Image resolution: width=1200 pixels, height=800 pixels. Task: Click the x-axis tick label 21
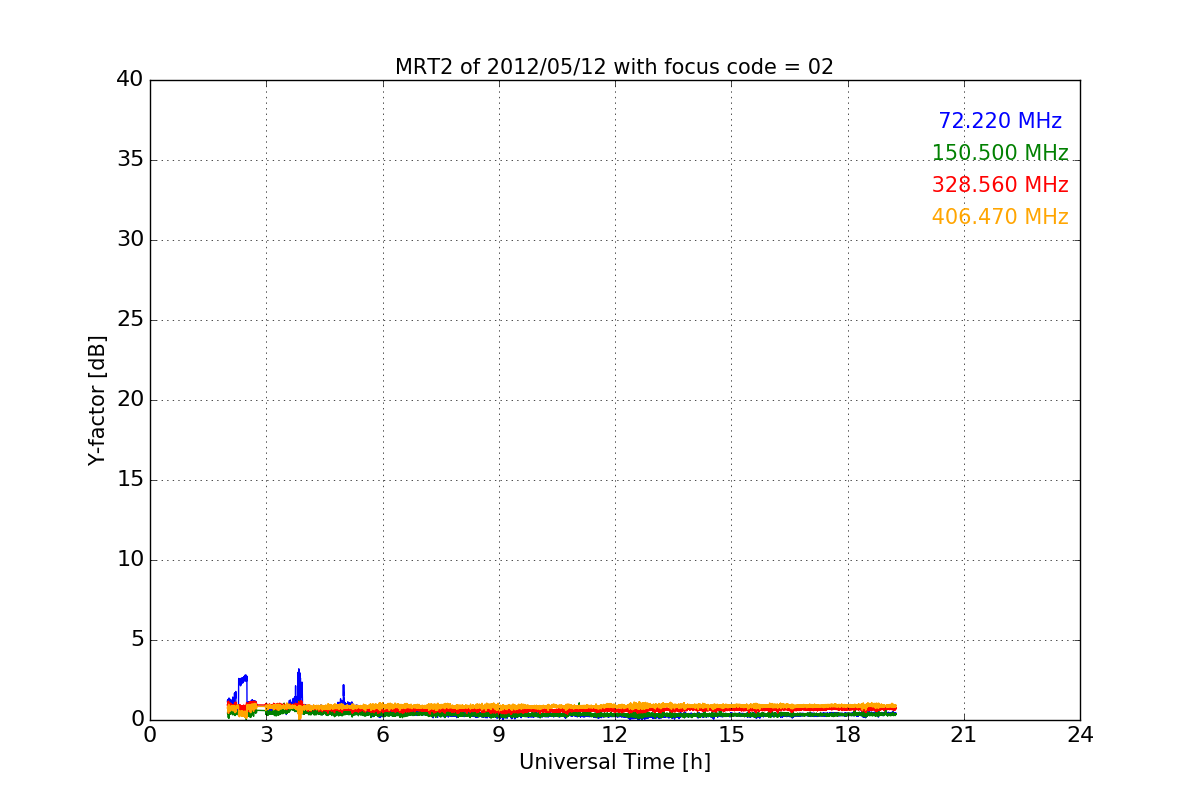964,735
